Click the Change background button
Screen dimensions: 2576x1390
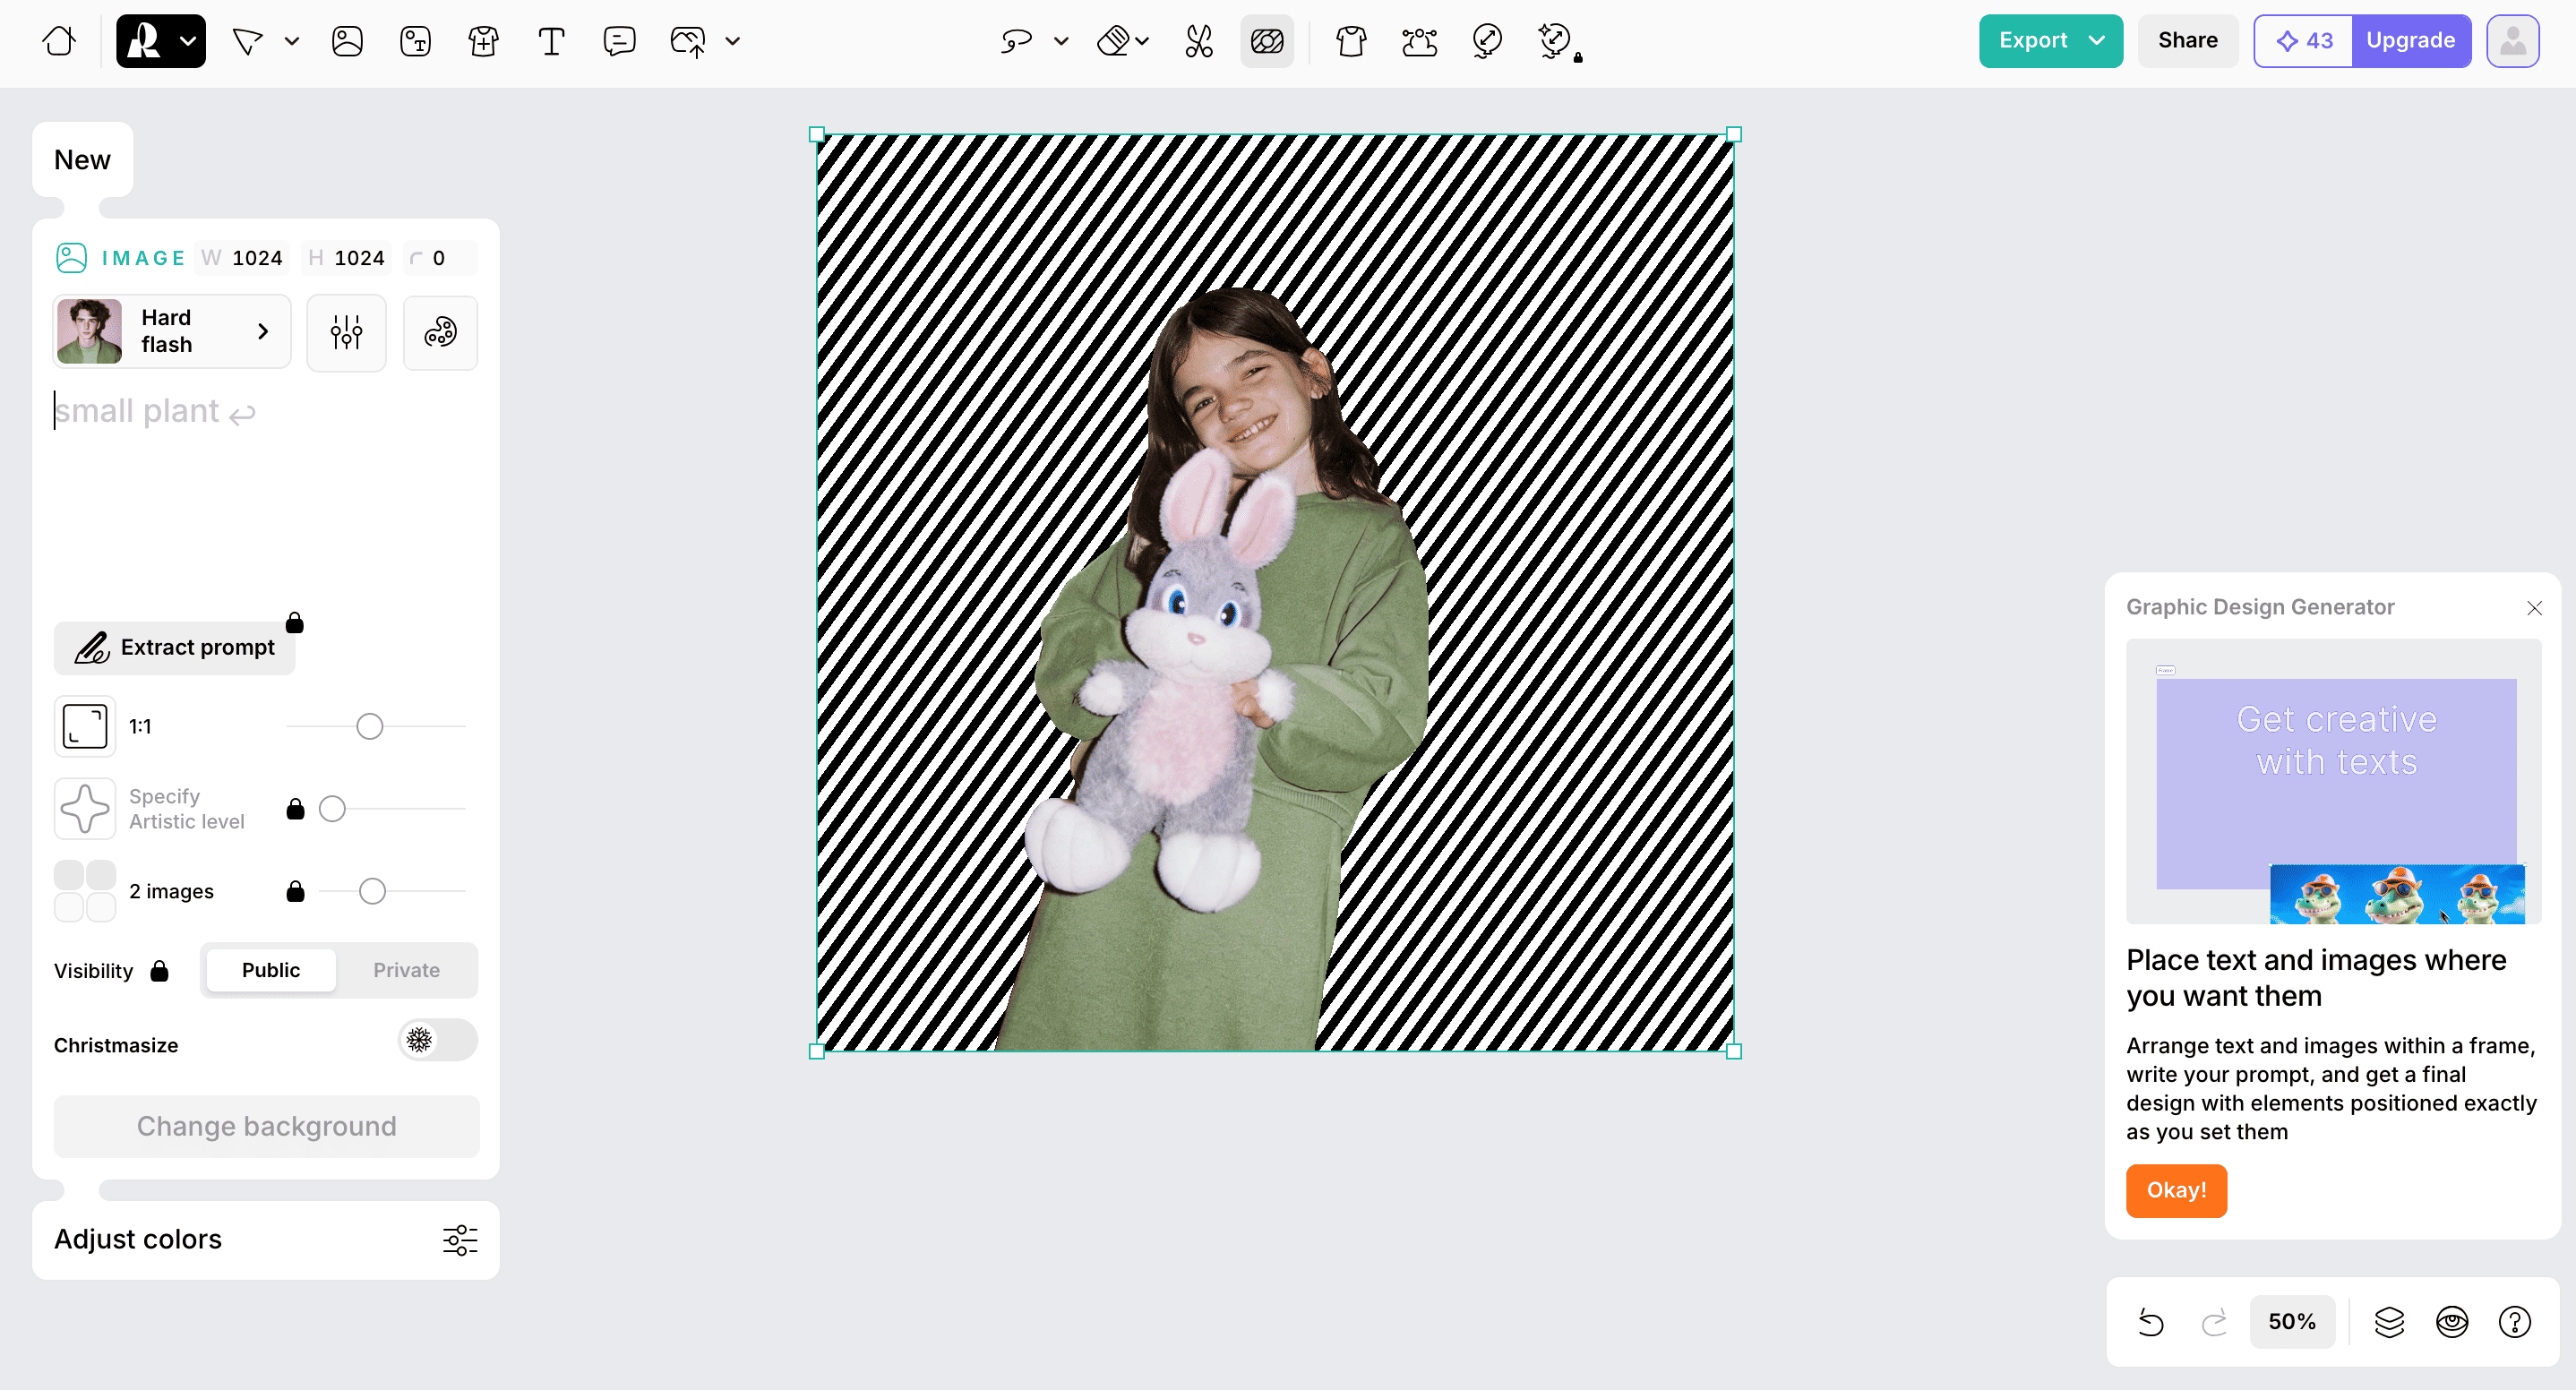(x=266, y=1127)
